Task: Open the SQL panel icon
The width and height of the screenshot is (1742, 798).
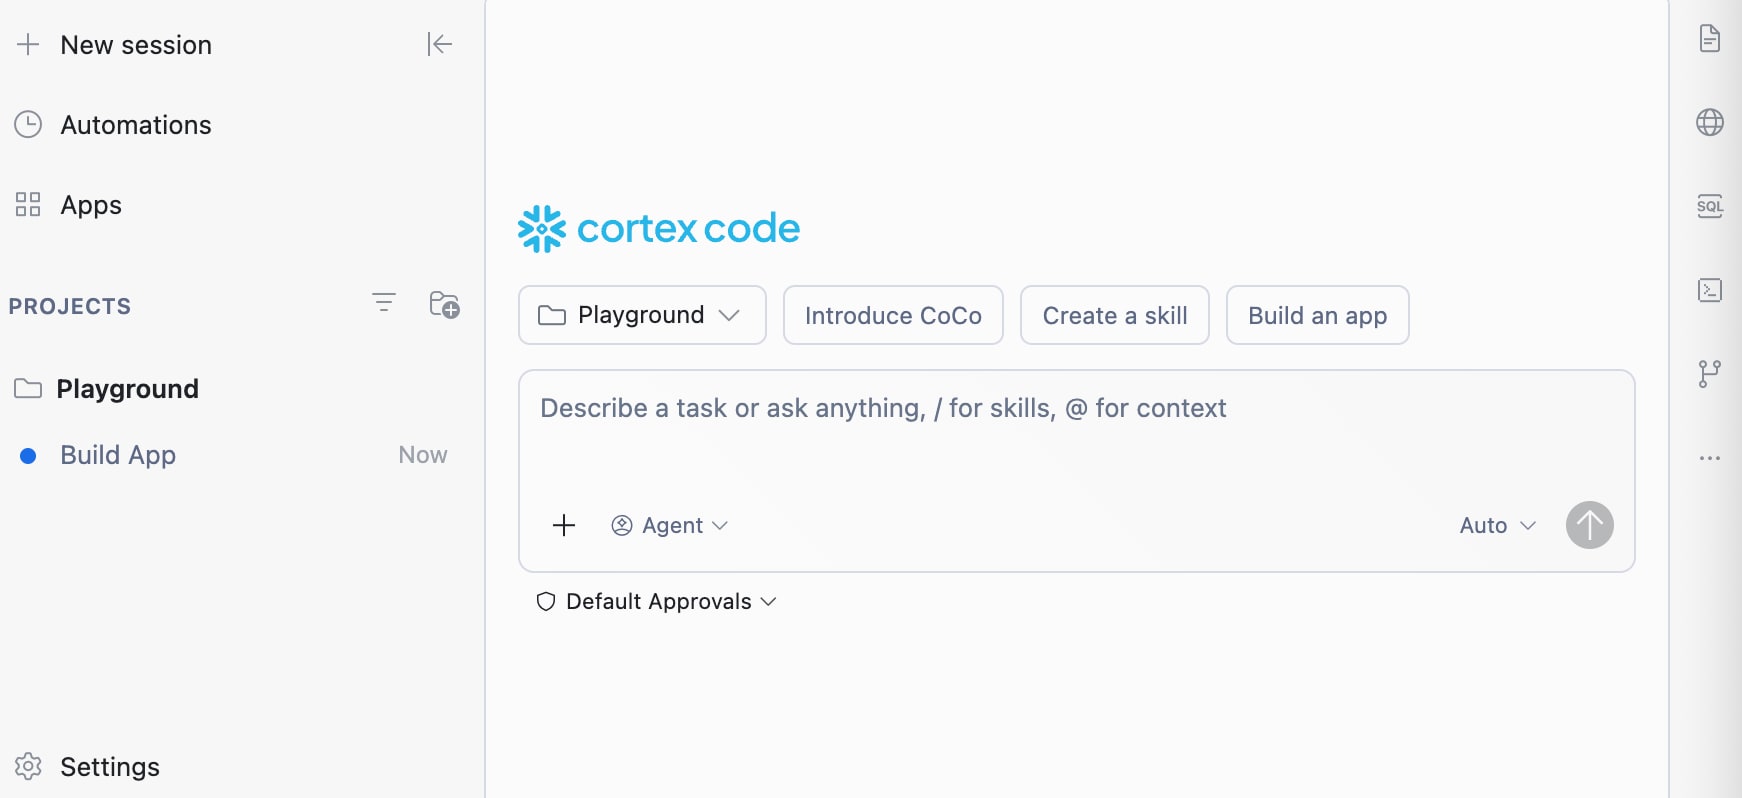Action: (x=1710, y=206)
